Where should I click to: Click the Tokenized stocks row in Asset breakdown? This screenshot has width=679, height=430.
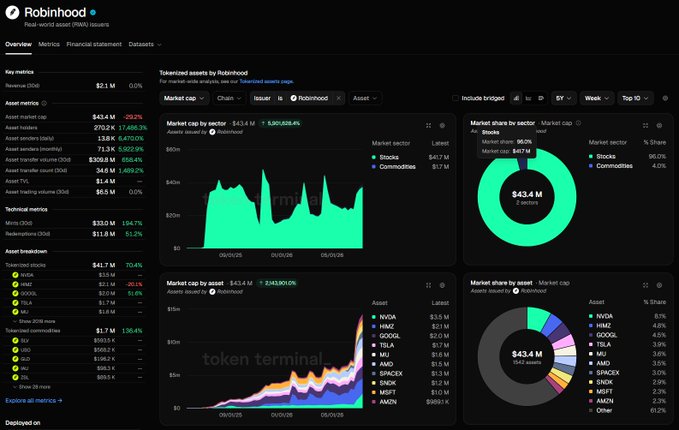[x=74, y=265]
